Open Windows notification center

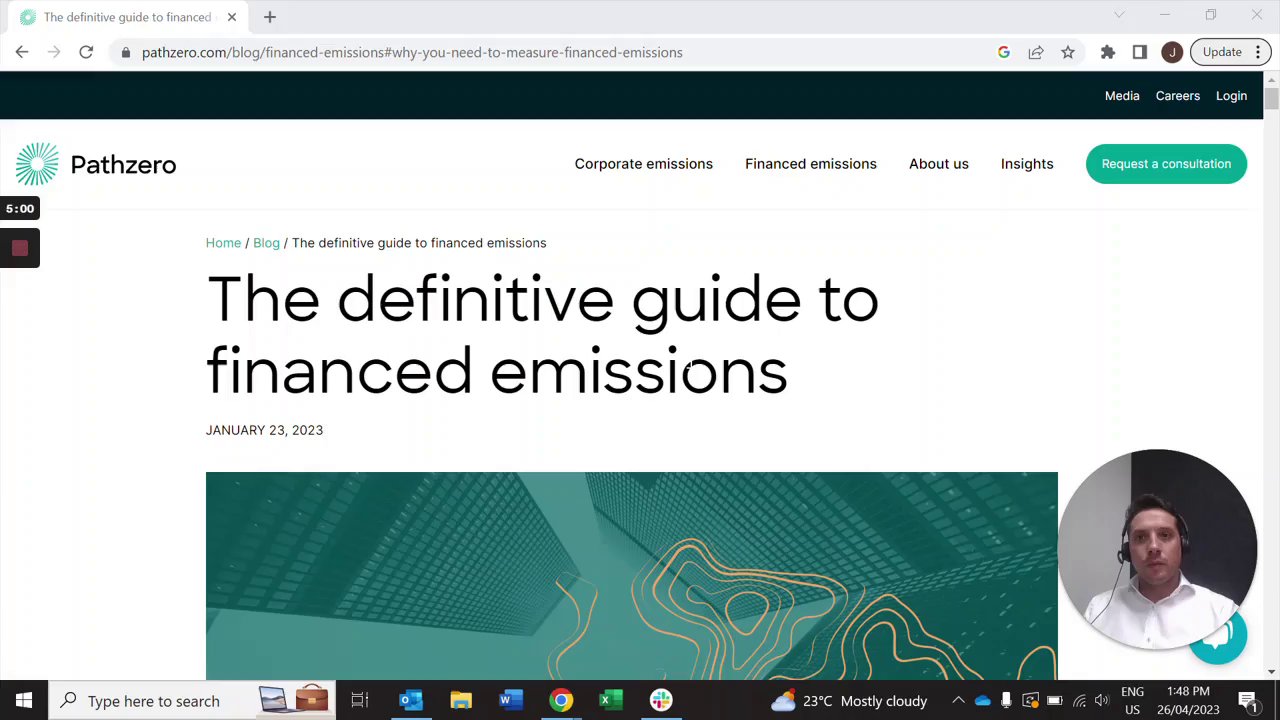pos(1248,701)
